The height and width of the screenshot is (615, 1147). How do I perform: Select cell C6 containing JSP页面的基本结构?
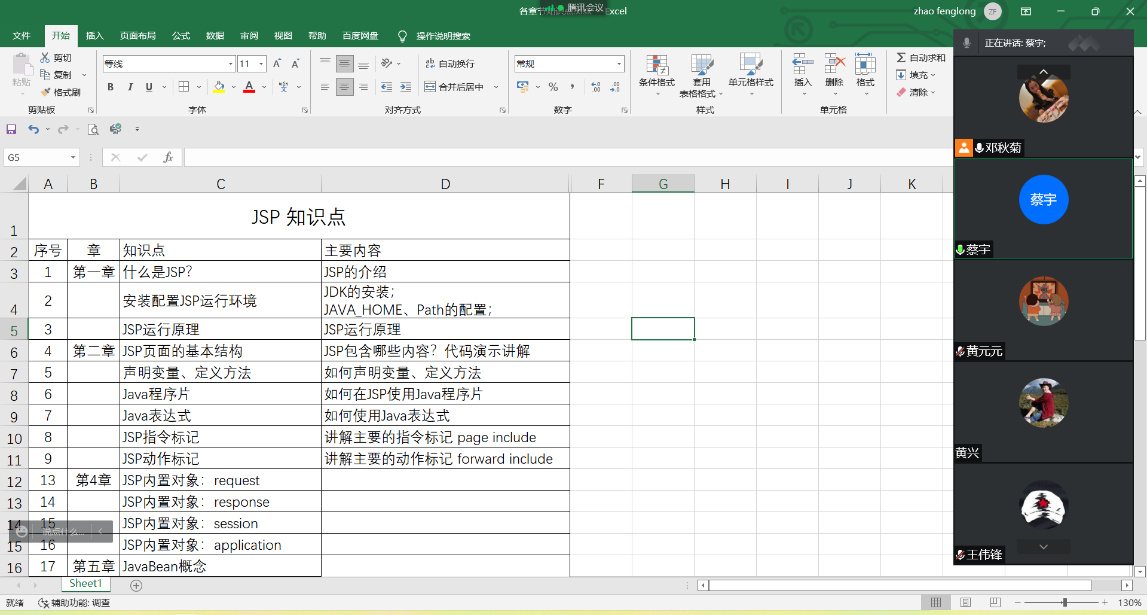click(220, 351)
